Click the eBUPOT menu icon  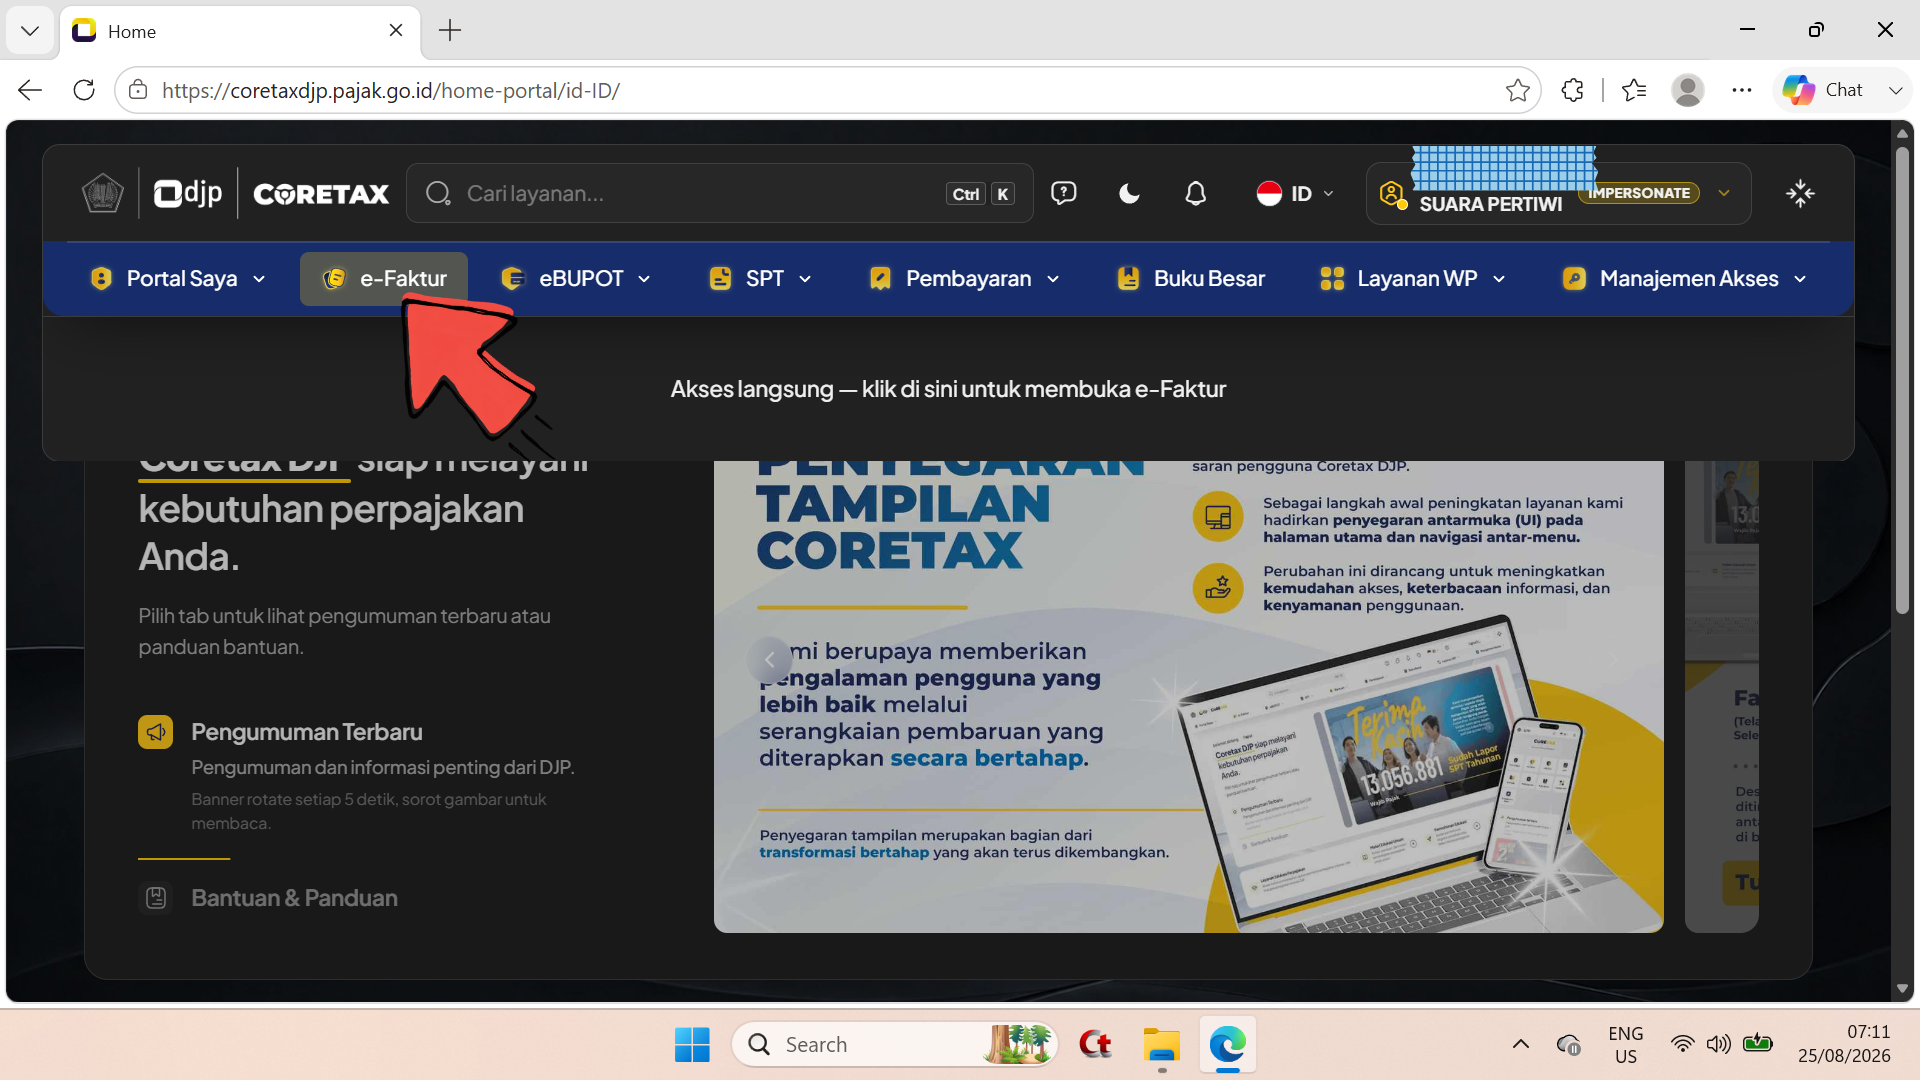513,278
